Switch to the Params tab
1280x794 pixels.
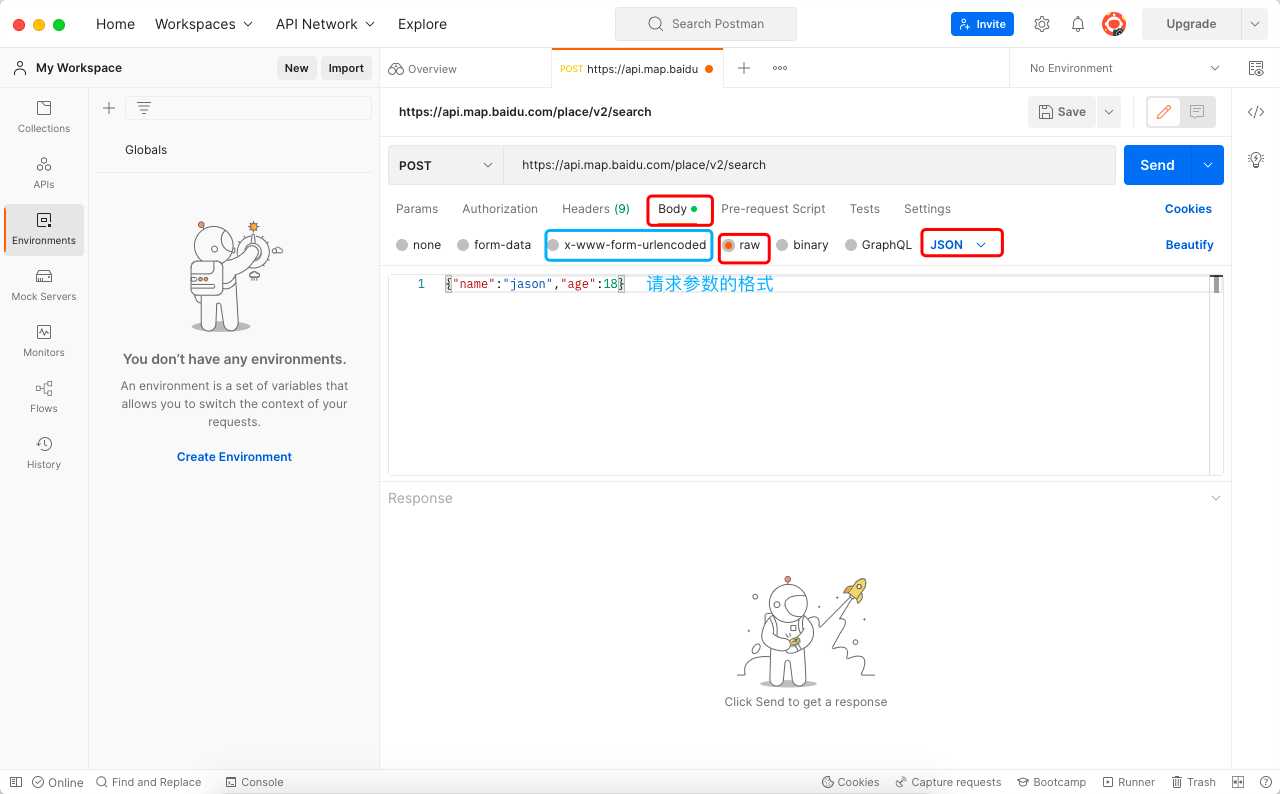(x=417, y=209)
